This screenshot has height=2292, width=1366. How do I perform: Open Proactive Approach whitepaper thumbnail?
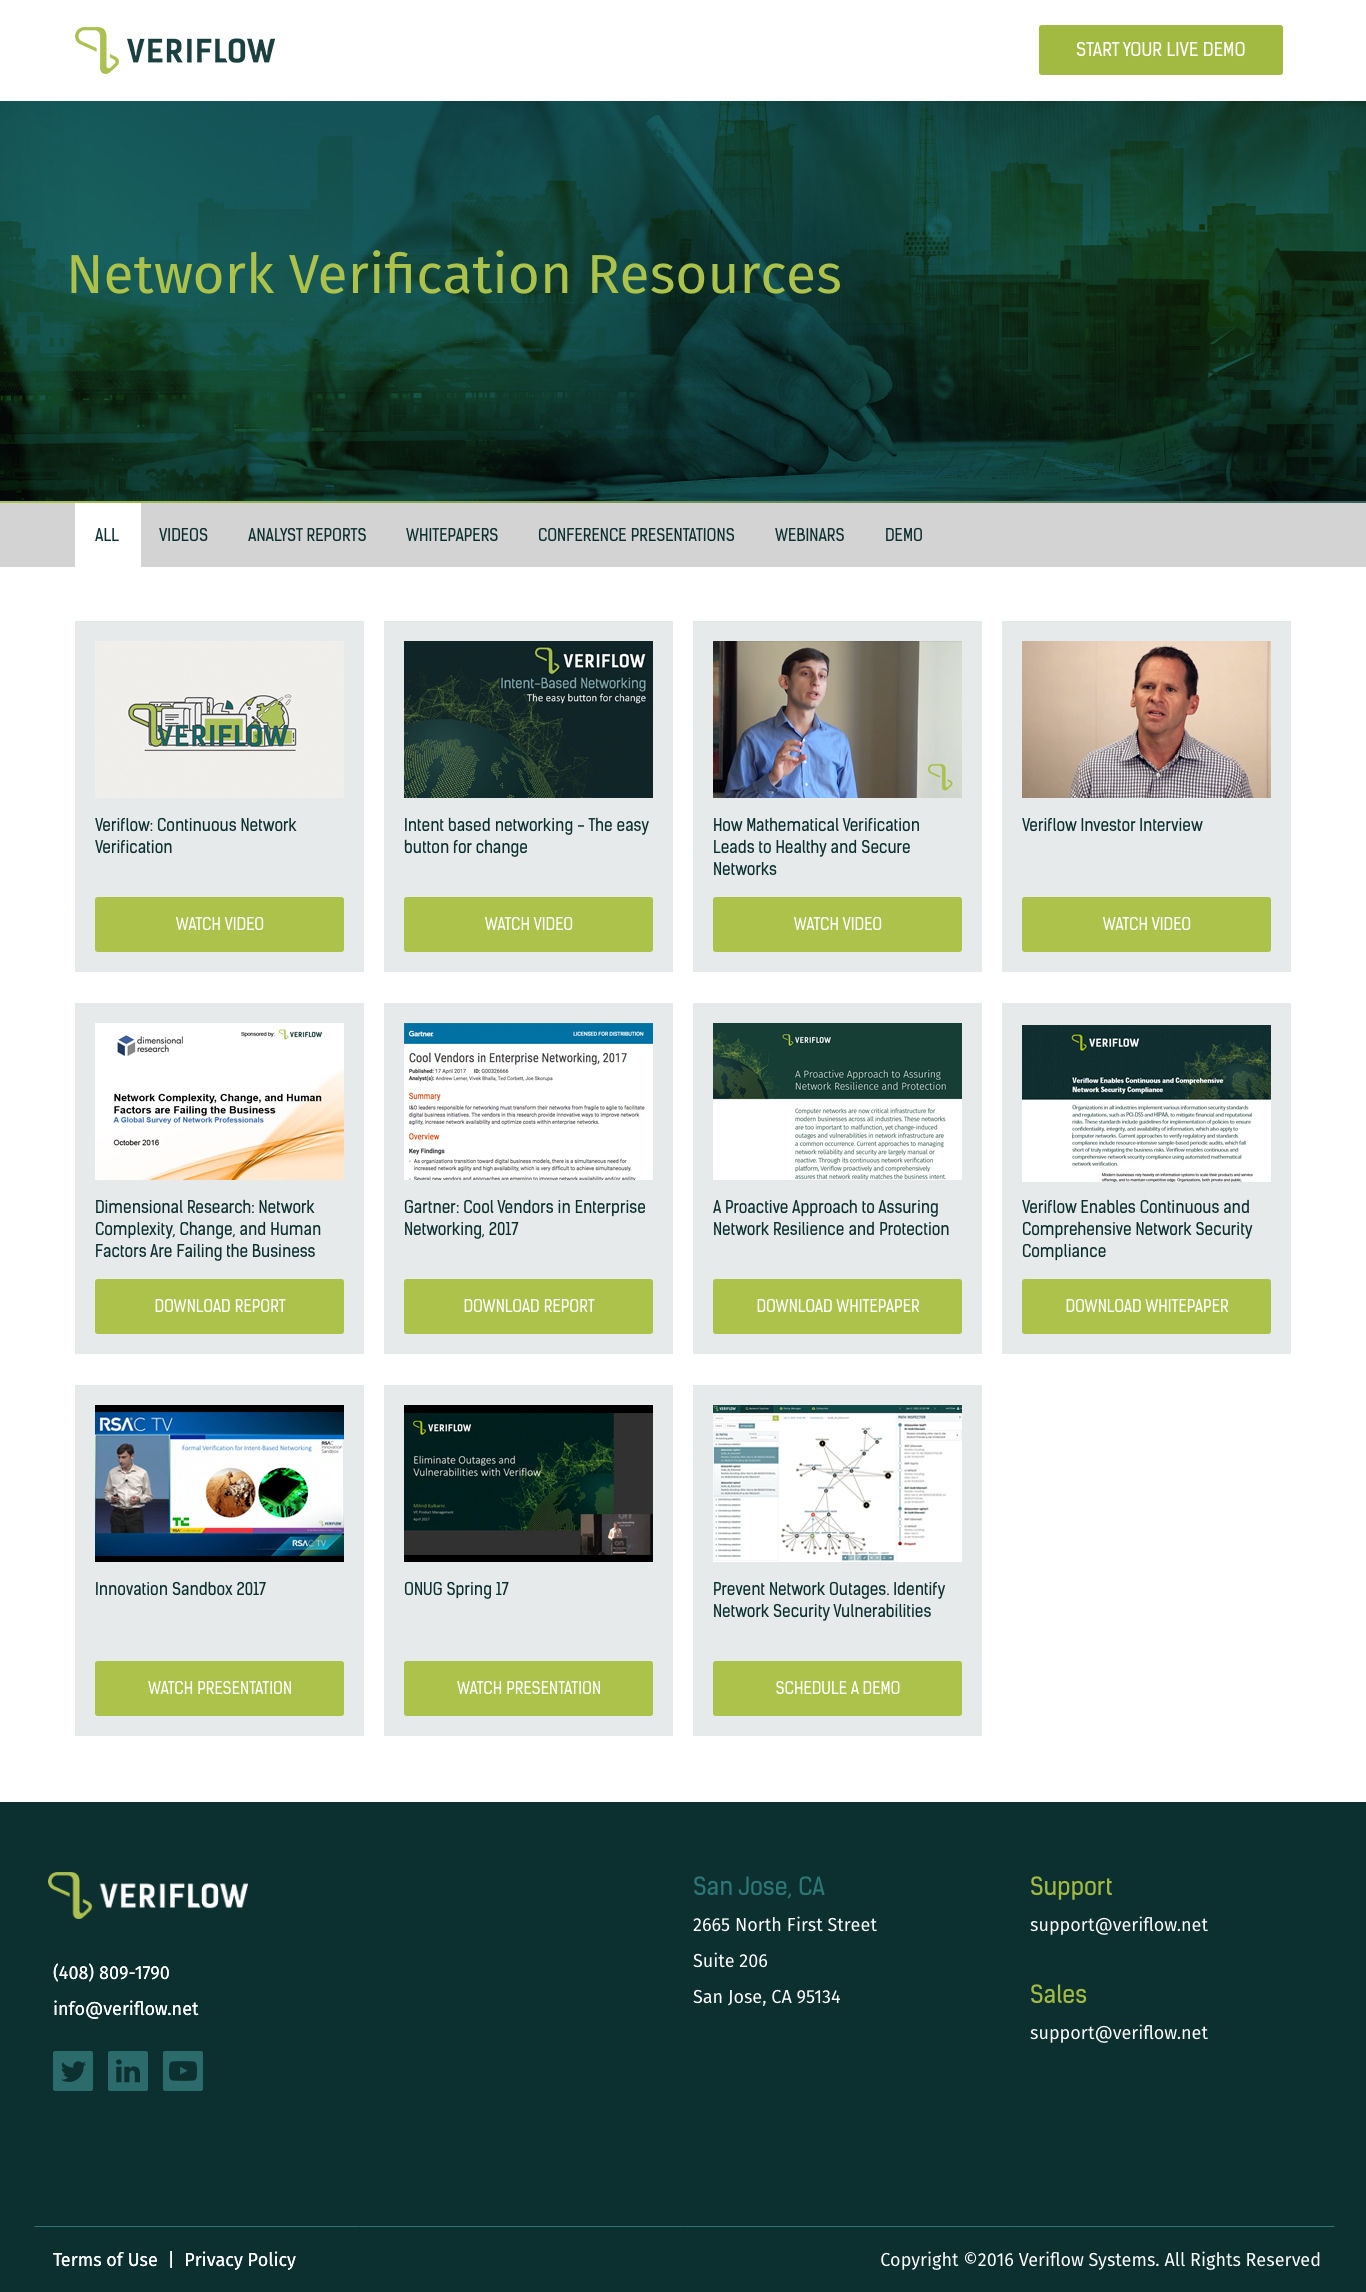pyautogui.click(x=837, y=1101)
